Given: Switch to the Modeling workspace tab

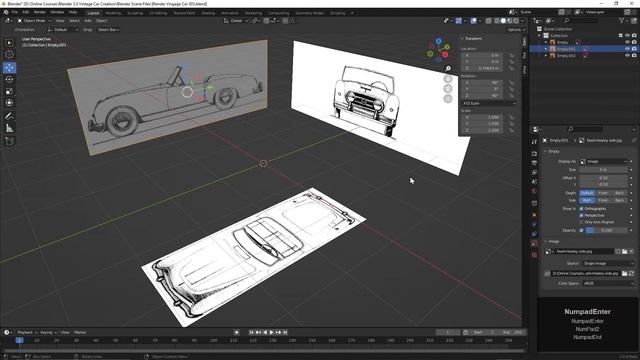Looking at the screenshot, I should [113, 13].
